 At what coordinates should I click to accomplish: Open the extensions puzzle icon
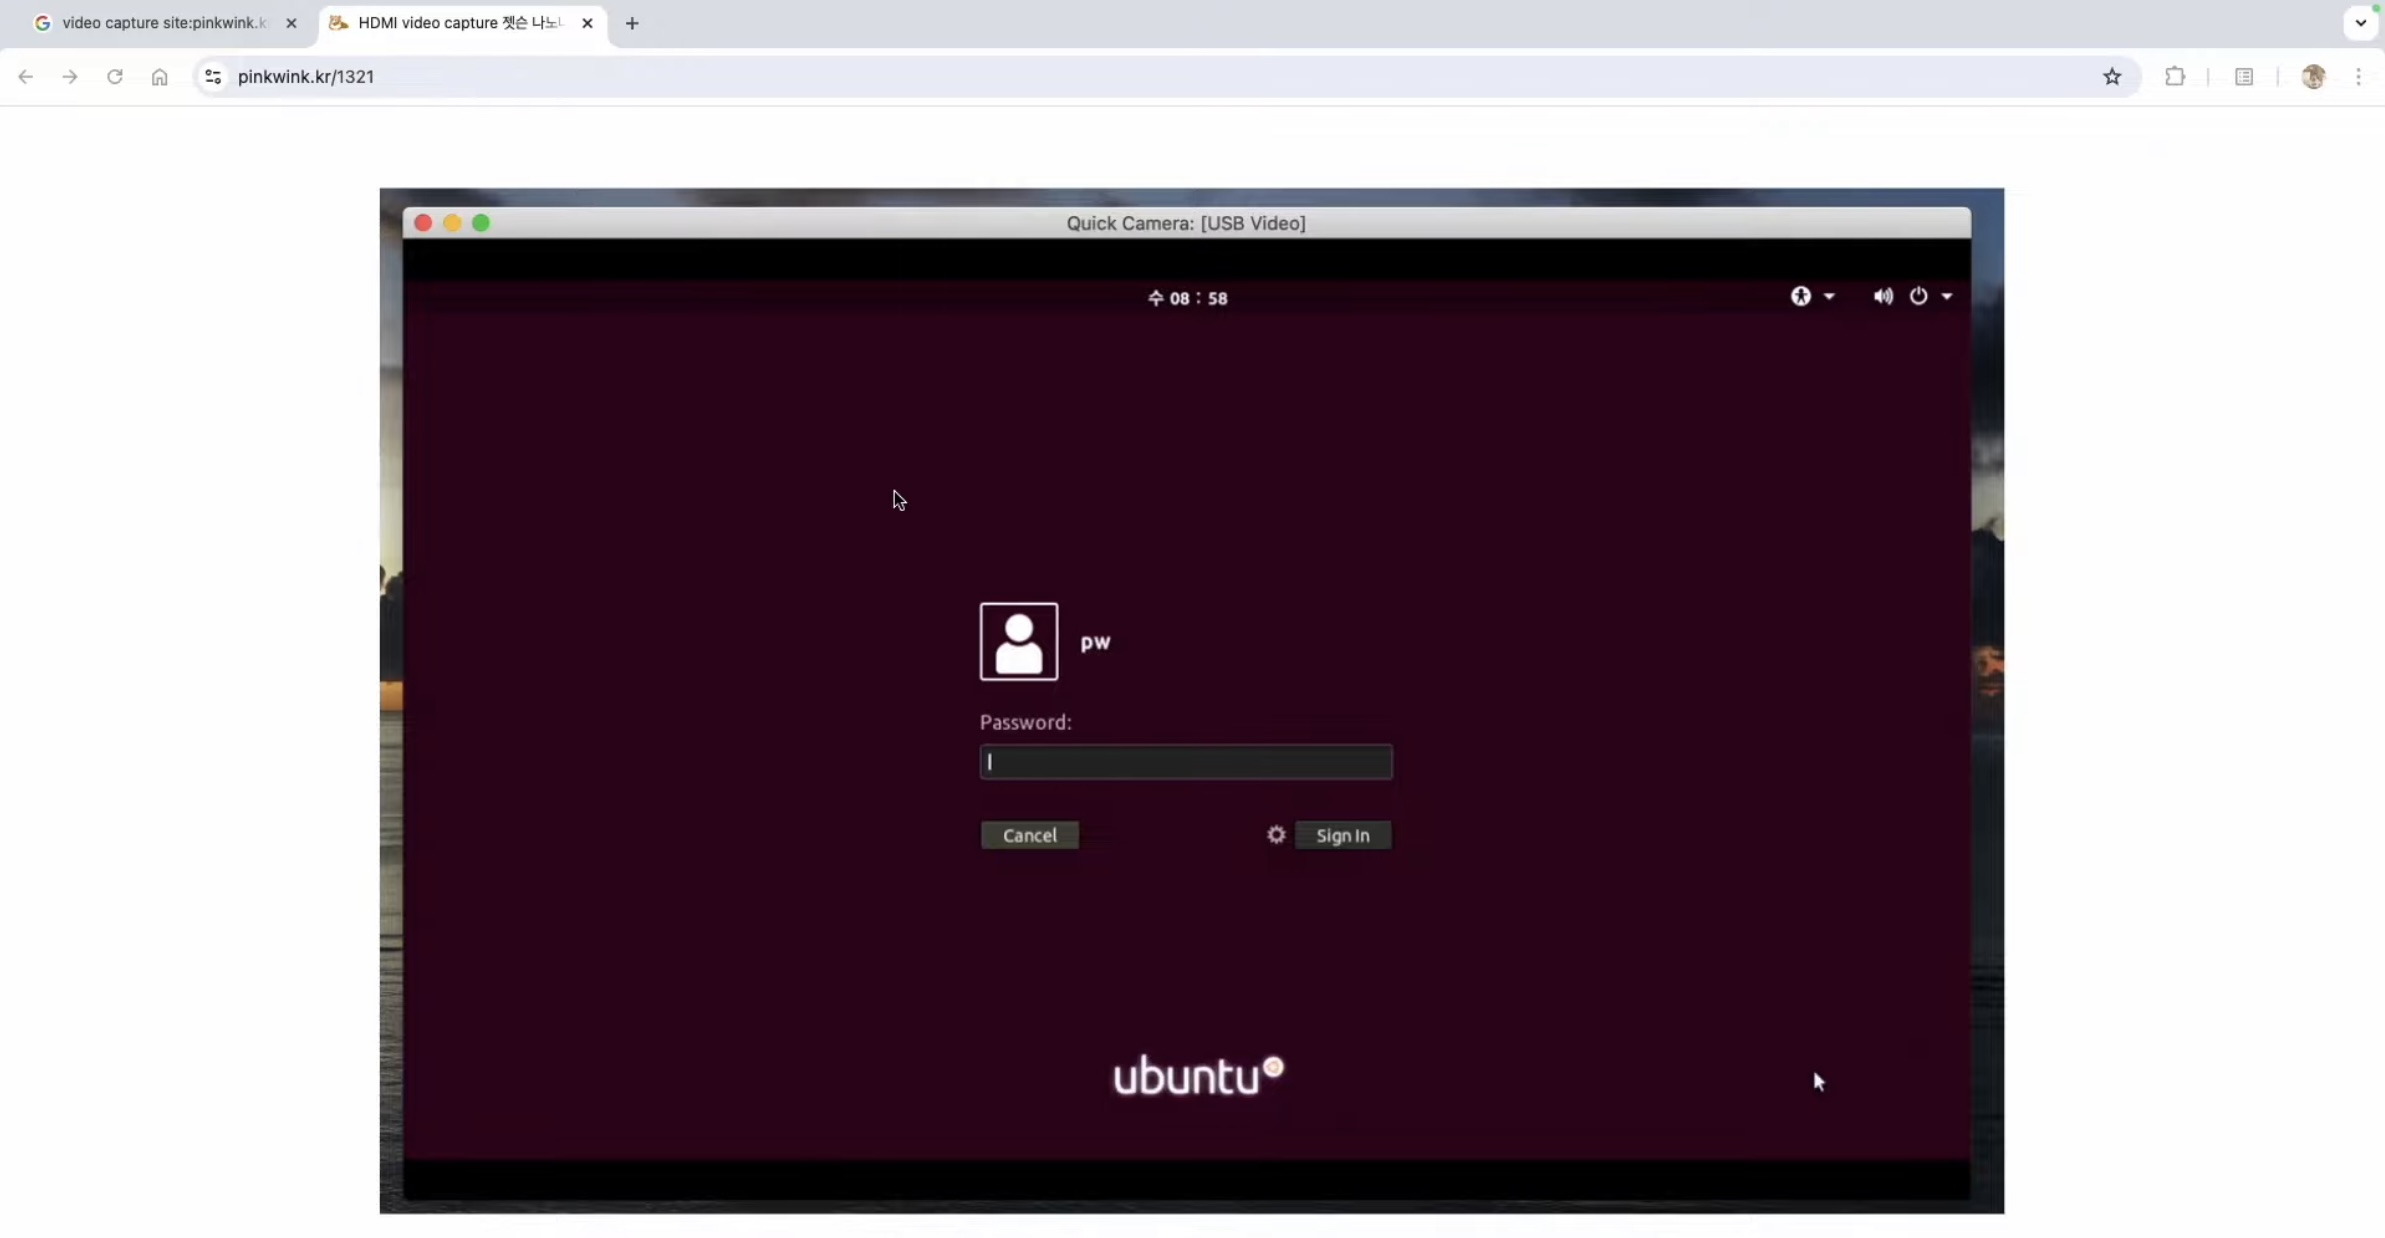2175,77
